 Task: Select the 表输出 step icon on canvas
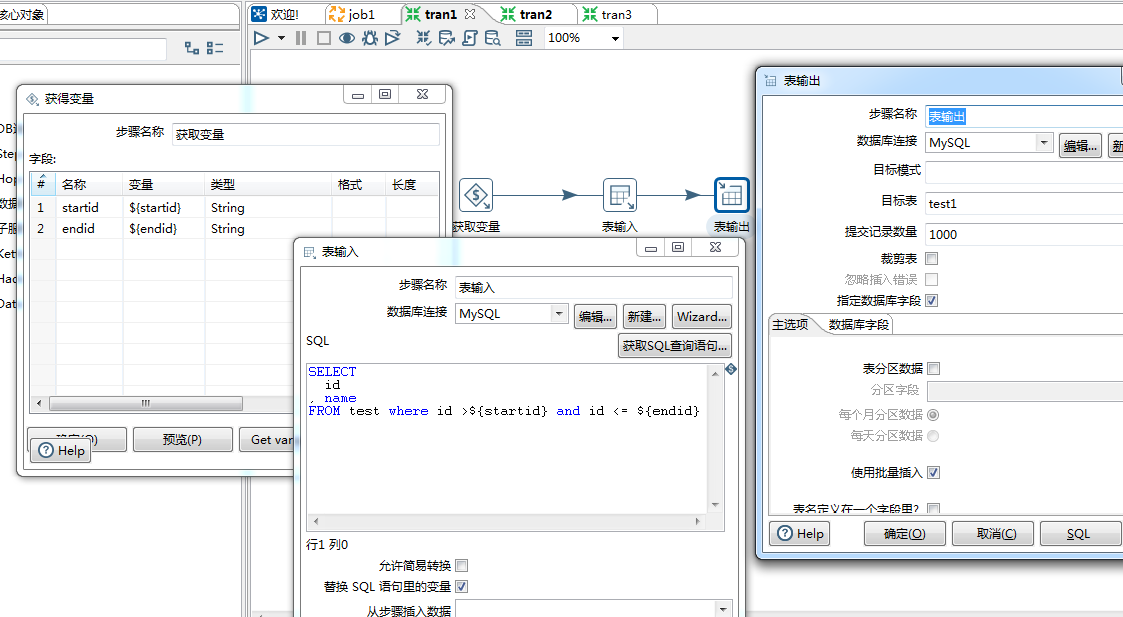point(731,195)
